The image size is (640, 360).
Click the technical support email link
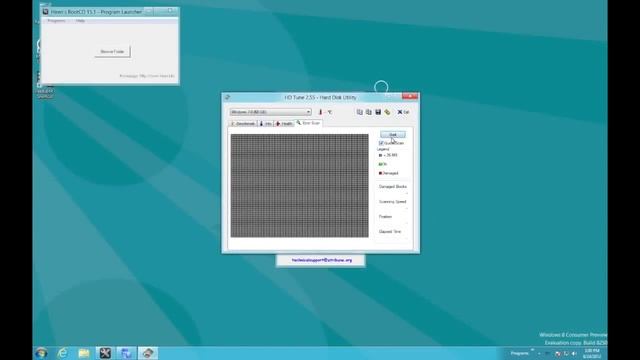[322, 260]
